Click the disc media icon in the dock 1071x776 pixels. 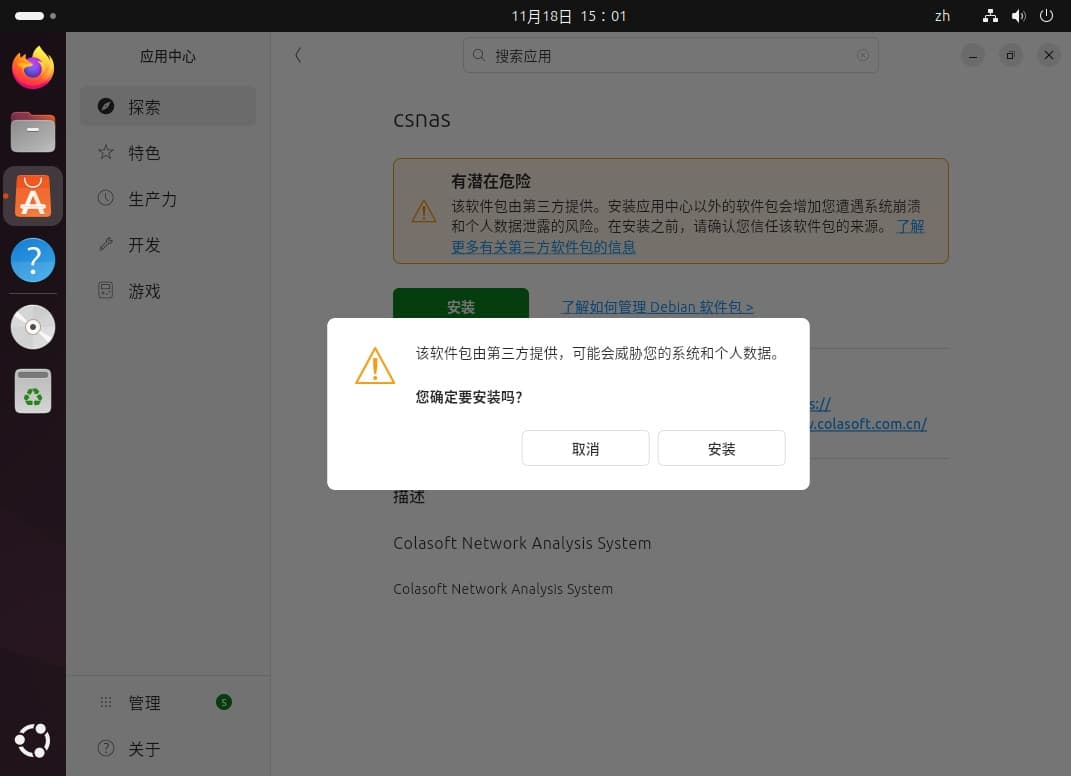click(33, 327)
